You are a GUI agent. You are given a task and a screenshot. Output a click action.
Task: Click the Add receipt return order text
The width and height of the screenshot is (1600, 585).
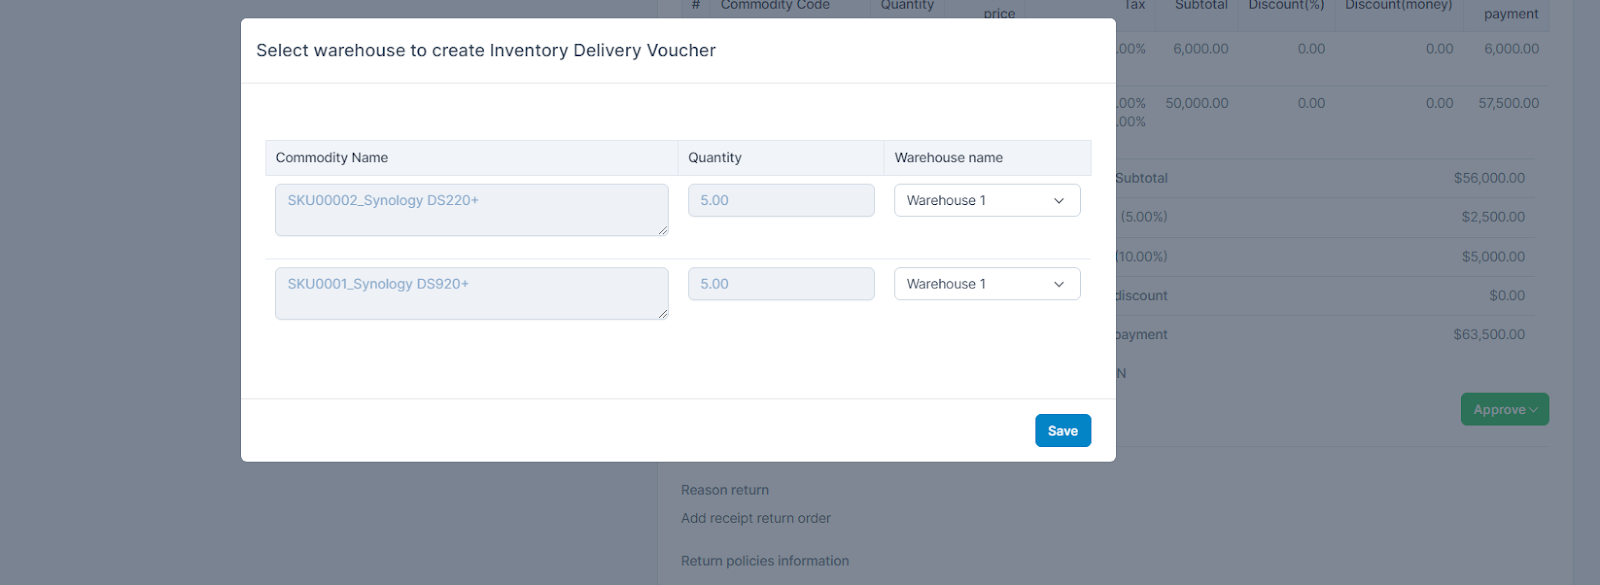coord(756,518)
